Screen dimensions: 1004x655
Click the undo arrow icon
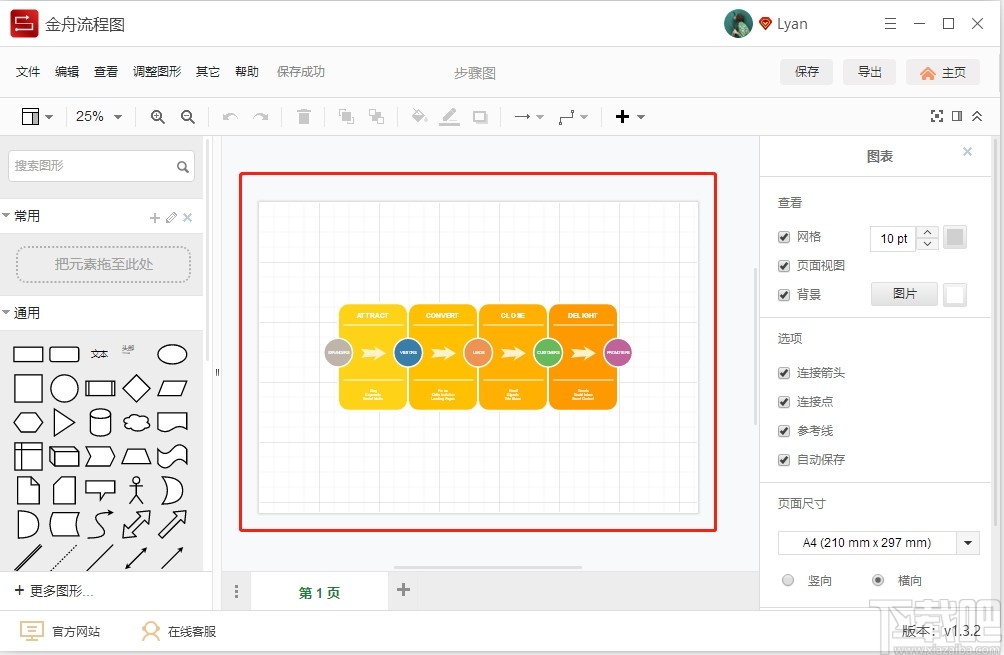[229, 116]
